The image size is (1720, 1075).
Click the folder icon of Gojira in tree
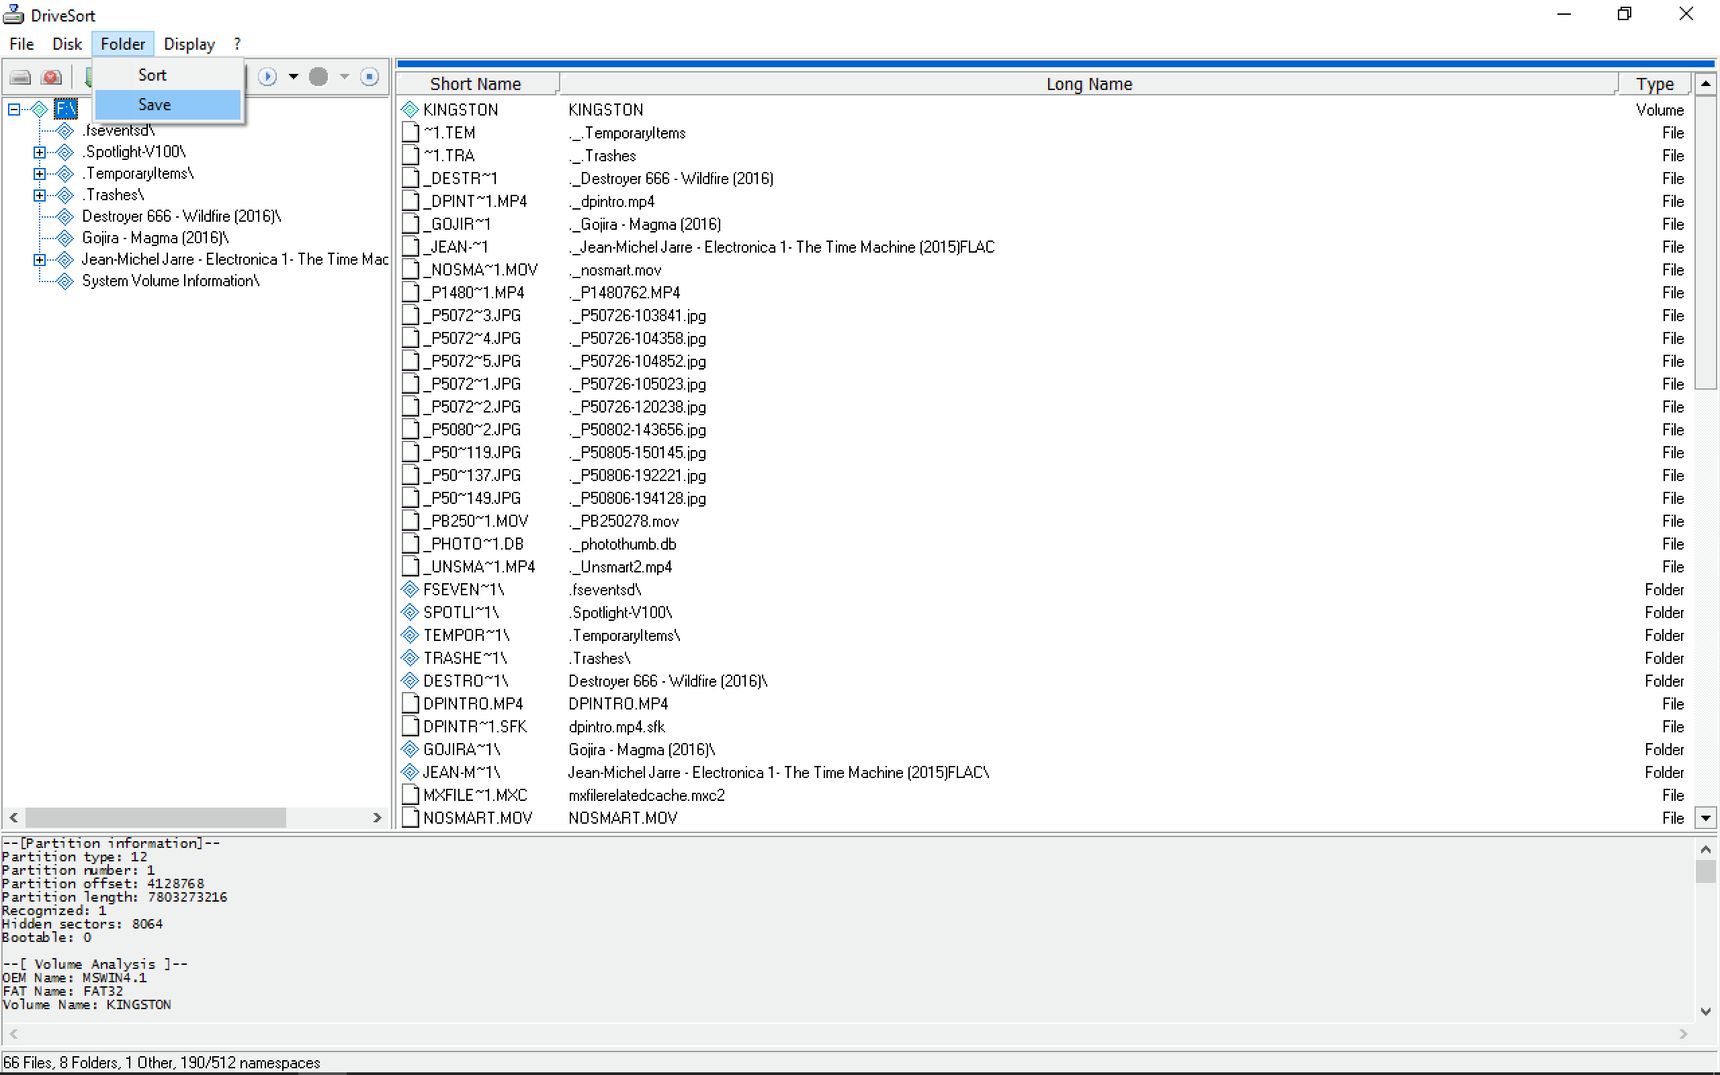click(x=65, y=238)
